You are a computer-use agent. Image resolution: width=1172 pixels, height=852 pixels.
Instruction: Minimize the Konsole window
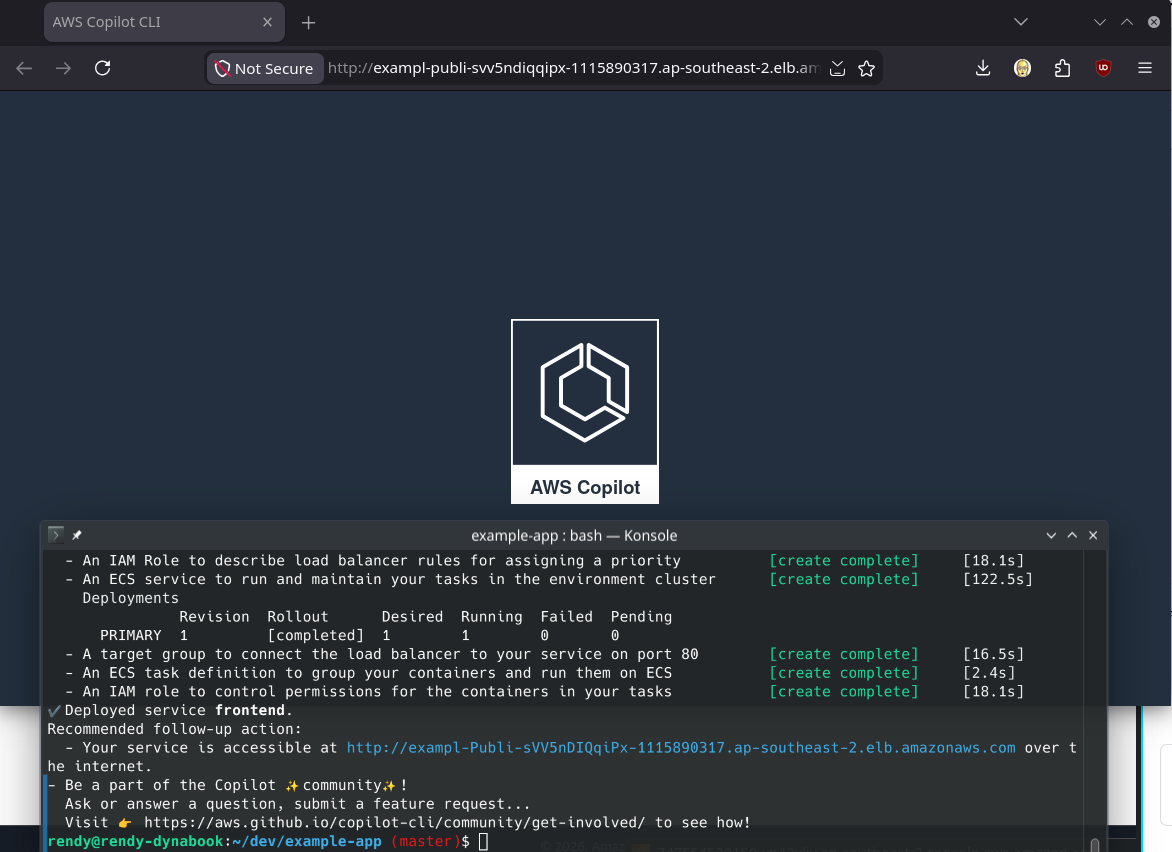pyautogui.click(x=1051, y=535)
